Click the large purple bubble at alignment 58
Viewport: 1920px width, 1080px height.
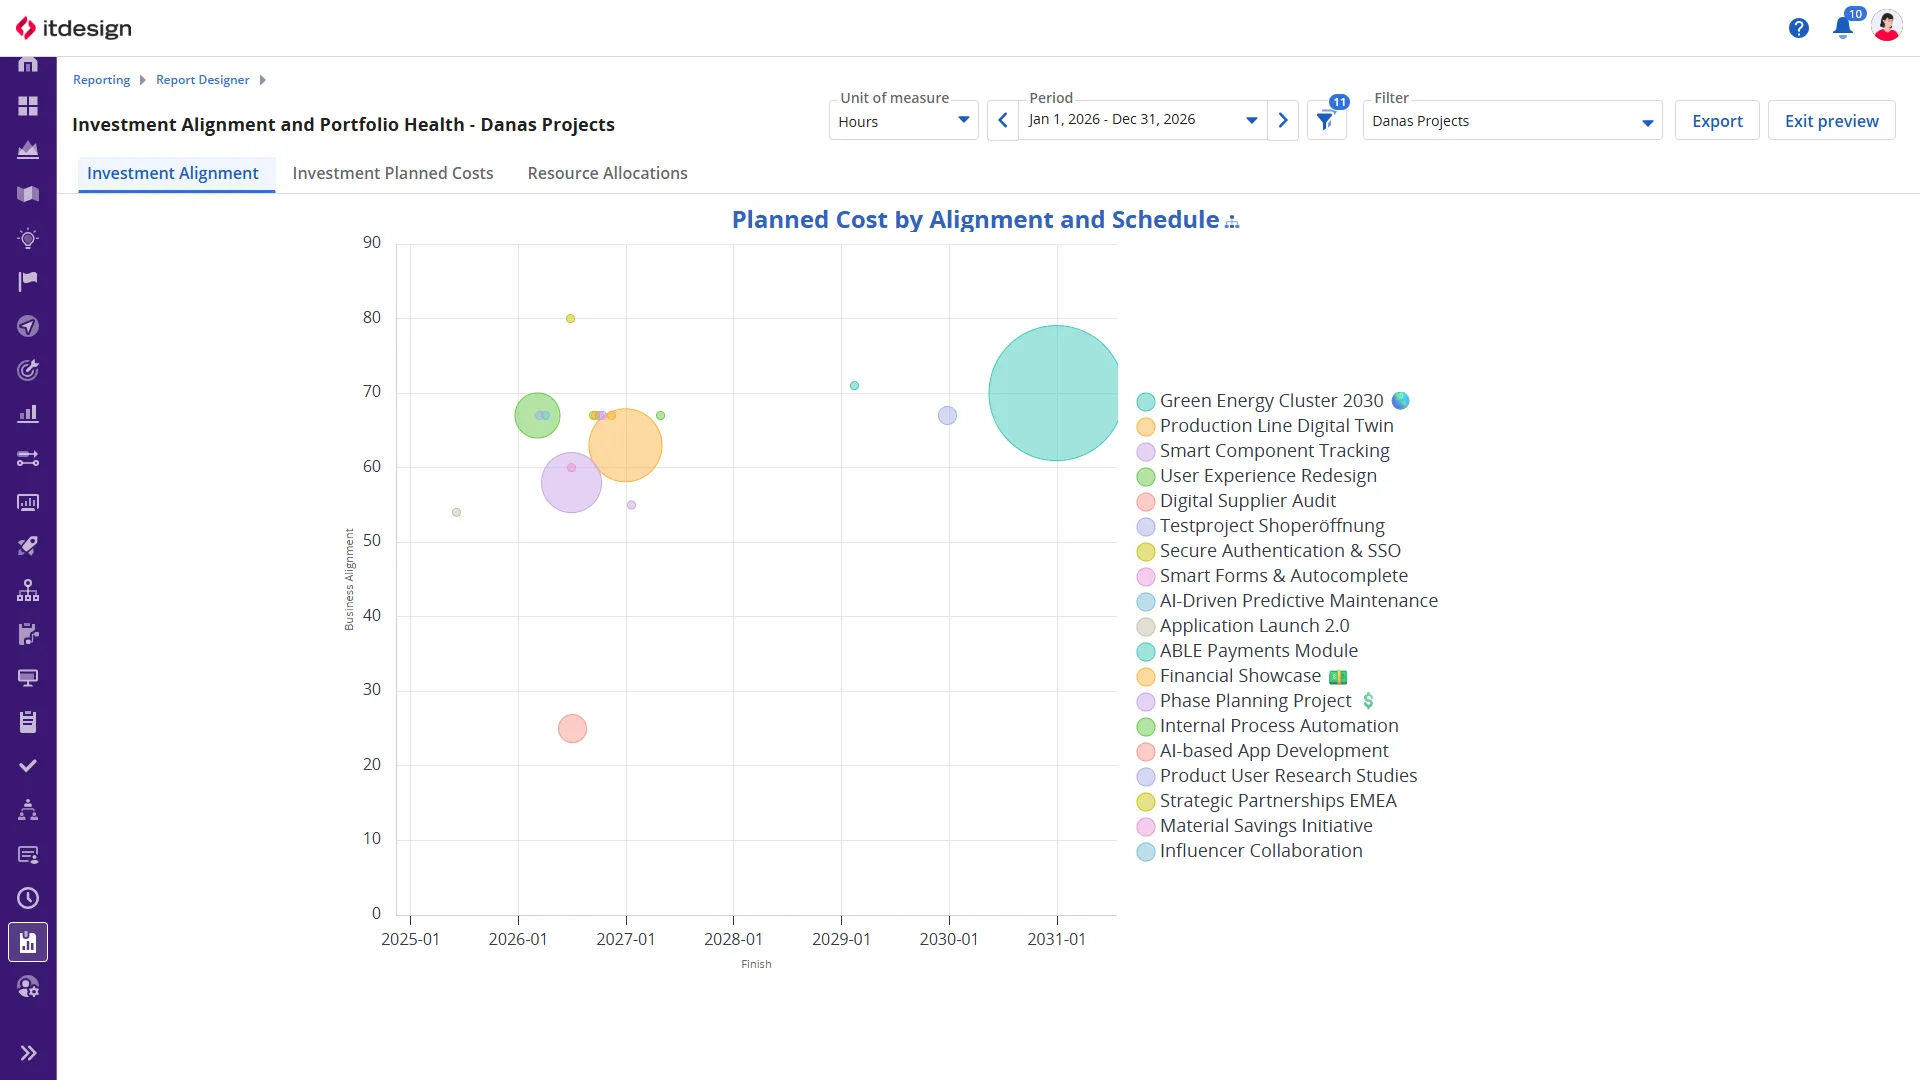[x=571, y=483]
